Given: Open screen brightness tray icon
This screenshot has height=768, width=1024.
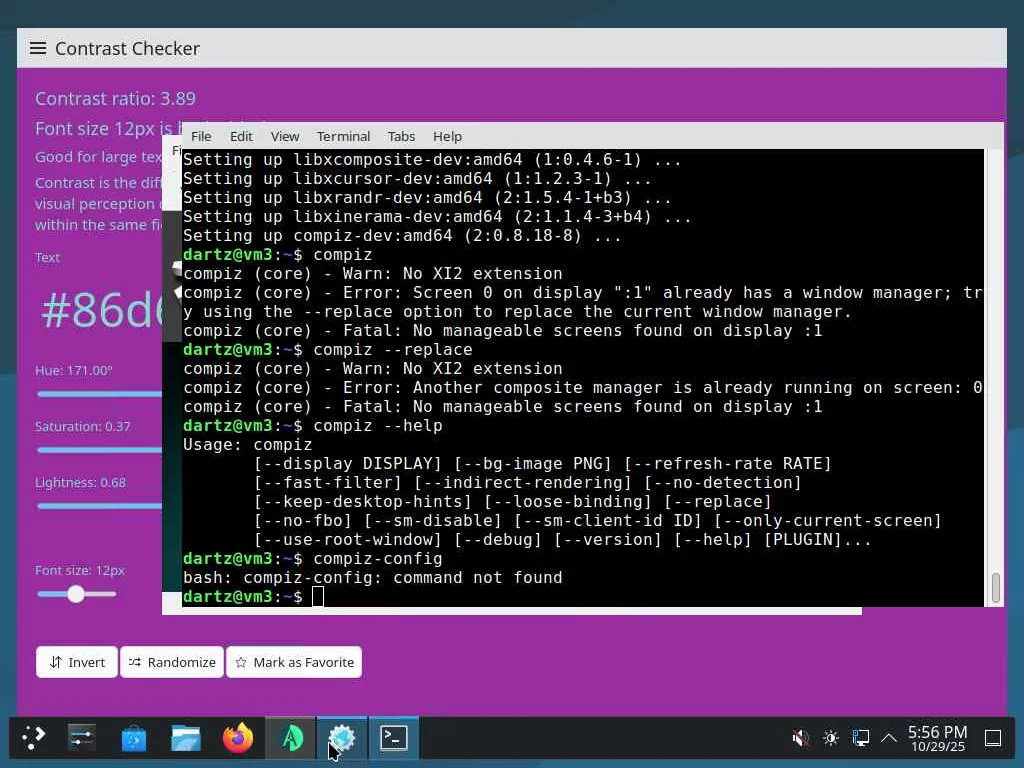Looking at the screenshot, I should click(x=831, y=738).
